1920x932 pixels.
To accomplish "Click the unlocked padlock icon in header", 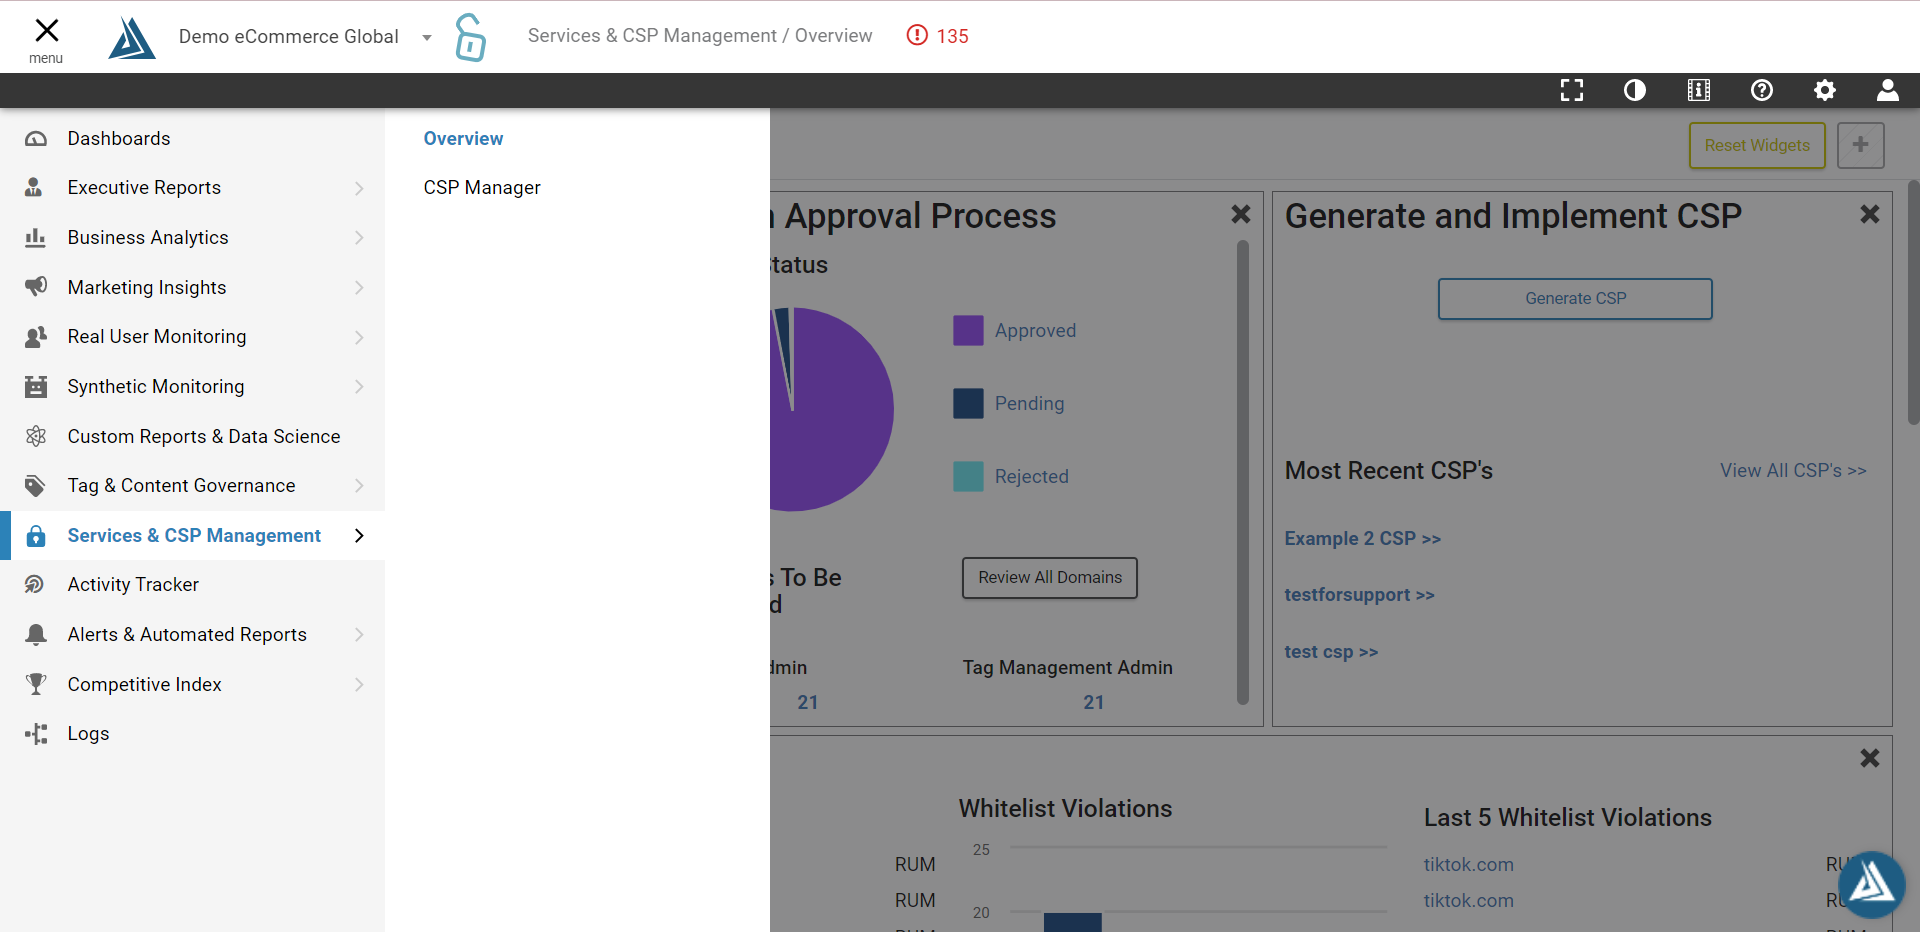I will click(x=470, y=38).
